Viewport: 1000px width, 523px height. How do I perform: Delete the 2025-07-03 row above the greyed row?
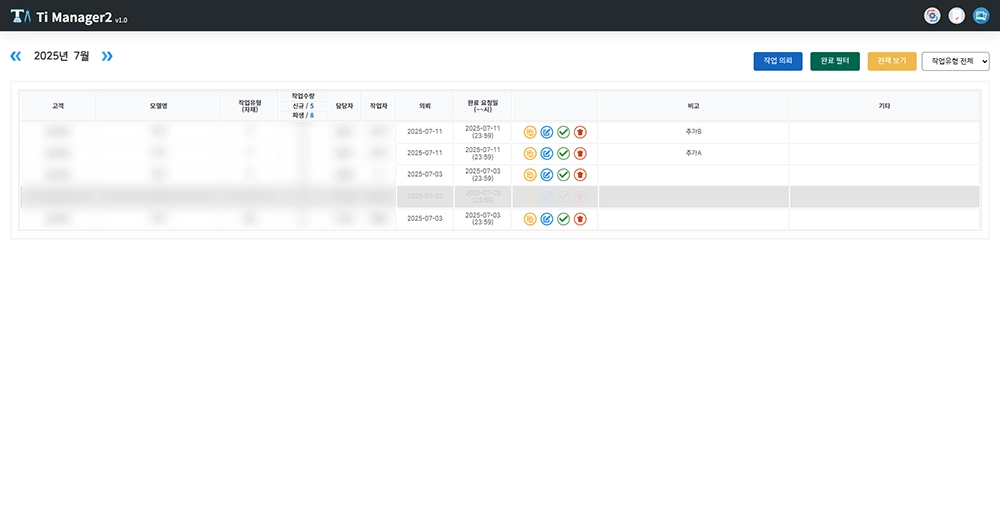580,175
